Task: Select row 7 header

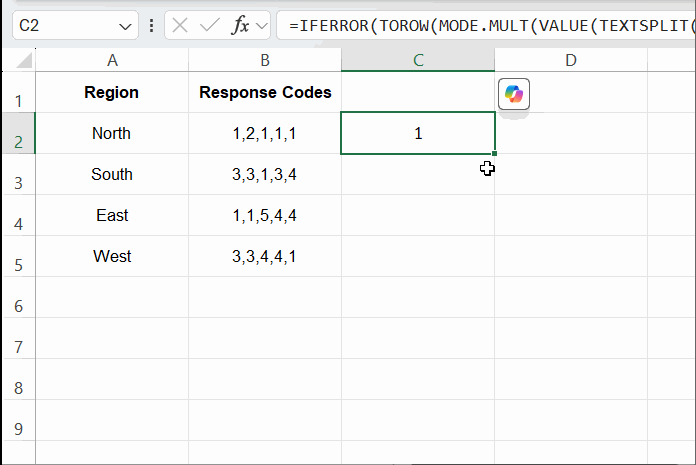Action: point(18,338)
